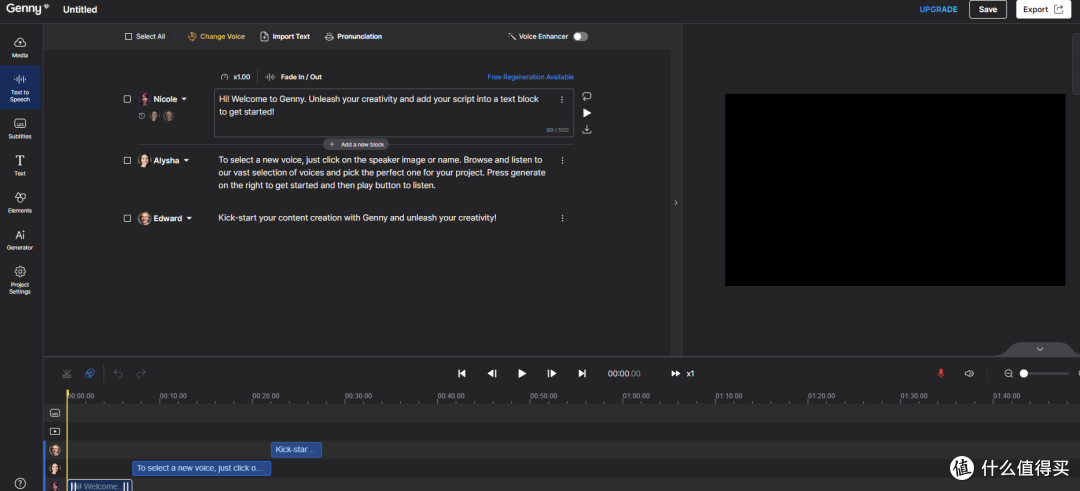Open Alysha voice dropdown arrow

[x=186, y=160]
